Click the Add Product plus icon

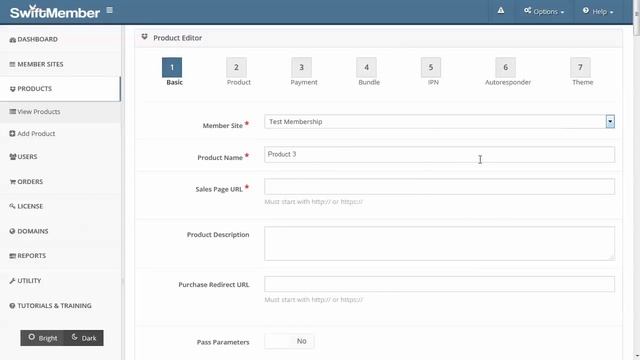coord(12,133)
